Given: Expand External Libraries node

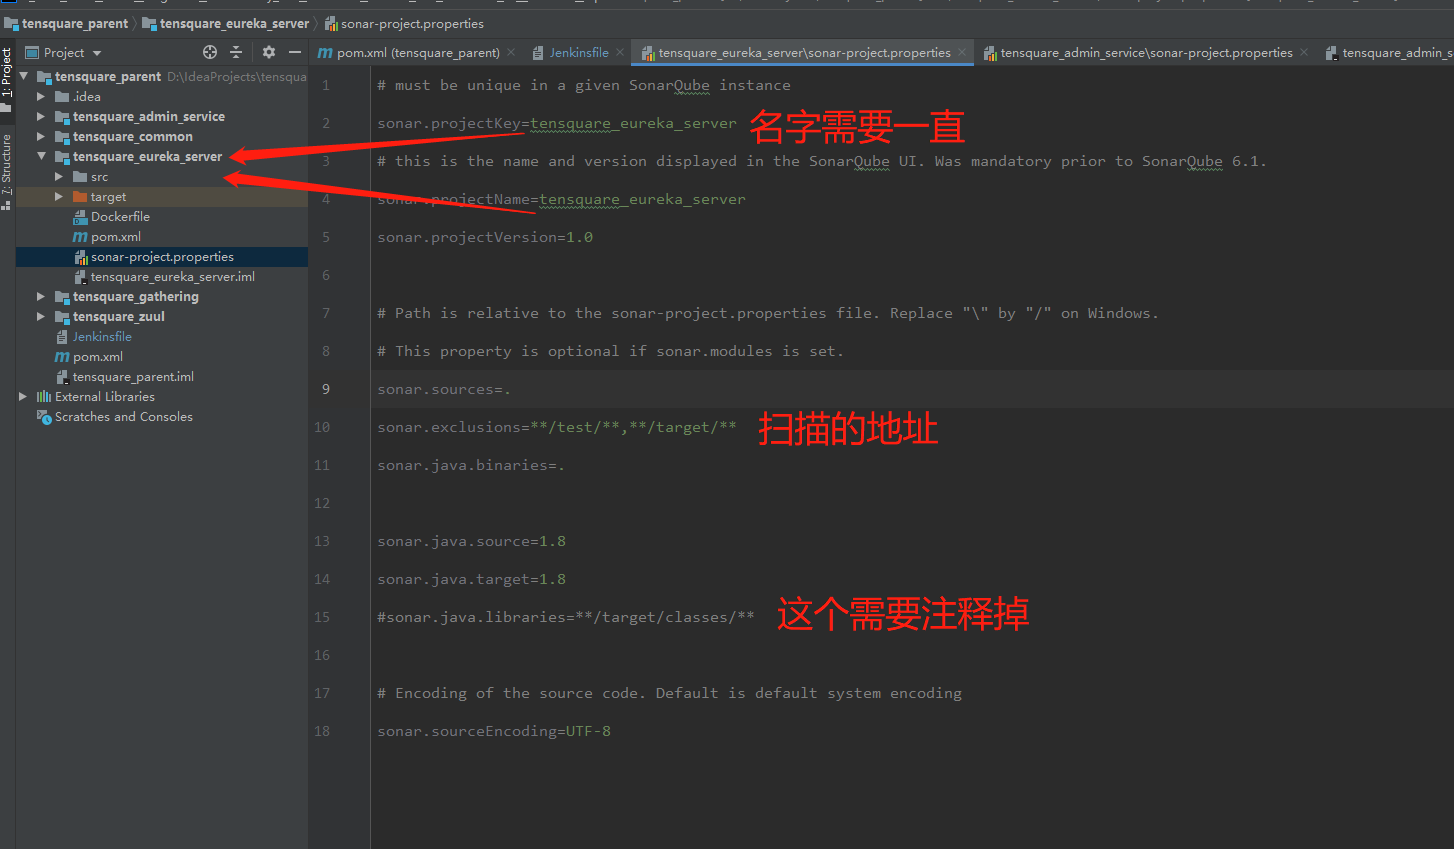Looking at the screenshot, I should tap(23, 397).
